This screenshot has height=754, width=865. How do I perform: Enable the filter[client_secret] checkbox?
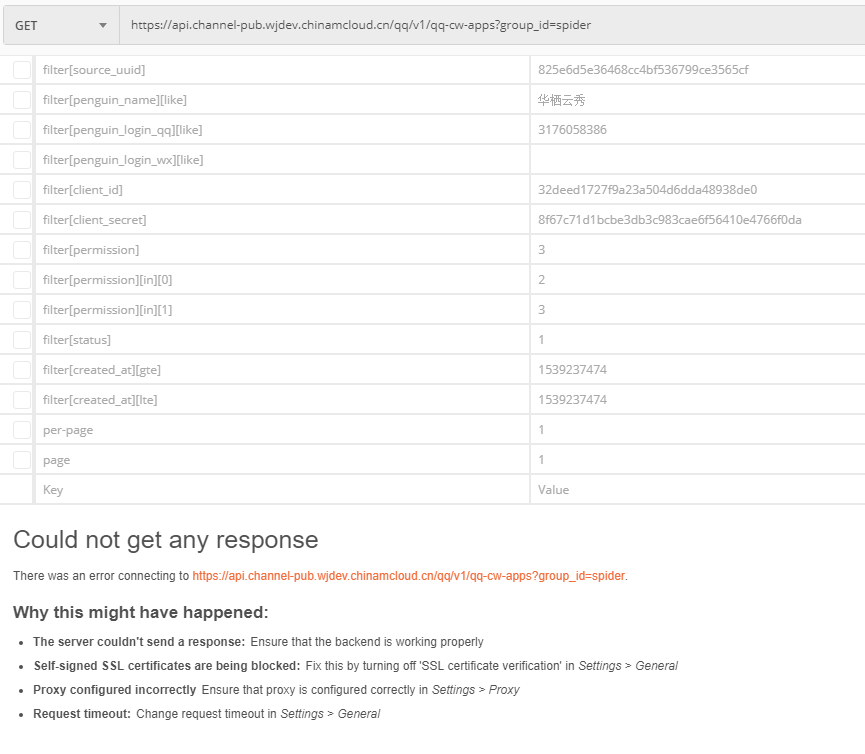pos(22,220)
